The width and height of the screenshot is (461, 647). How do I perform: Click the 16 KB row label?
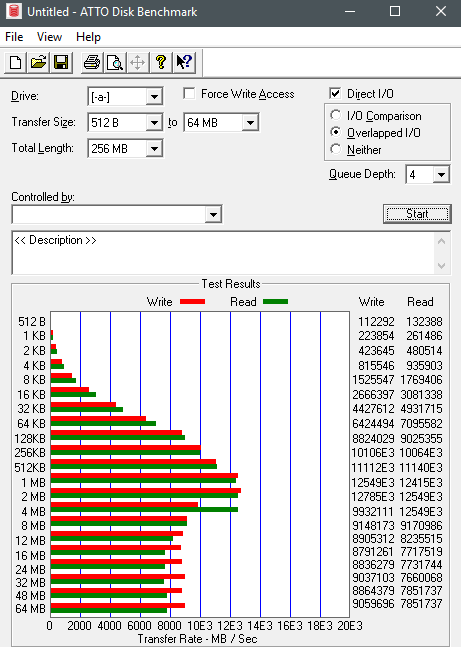click(x=31, y=395)
